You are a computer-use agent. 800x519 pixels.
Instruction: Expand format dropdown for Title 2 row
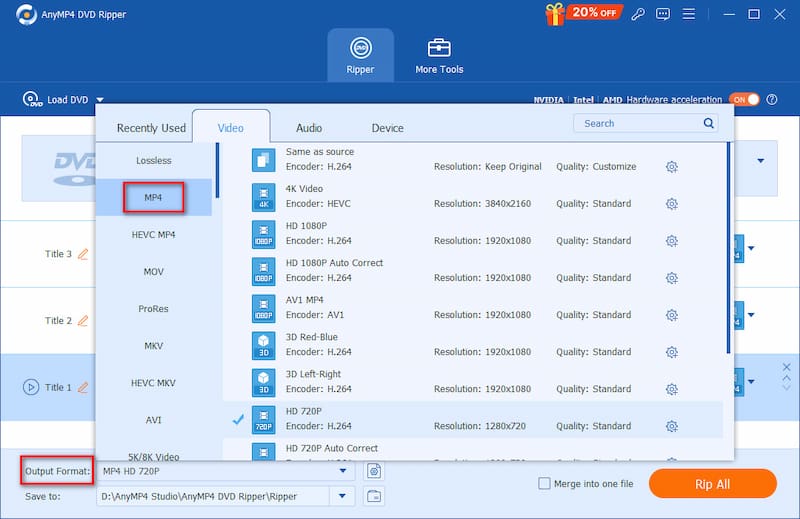click(x=751, y=315)
